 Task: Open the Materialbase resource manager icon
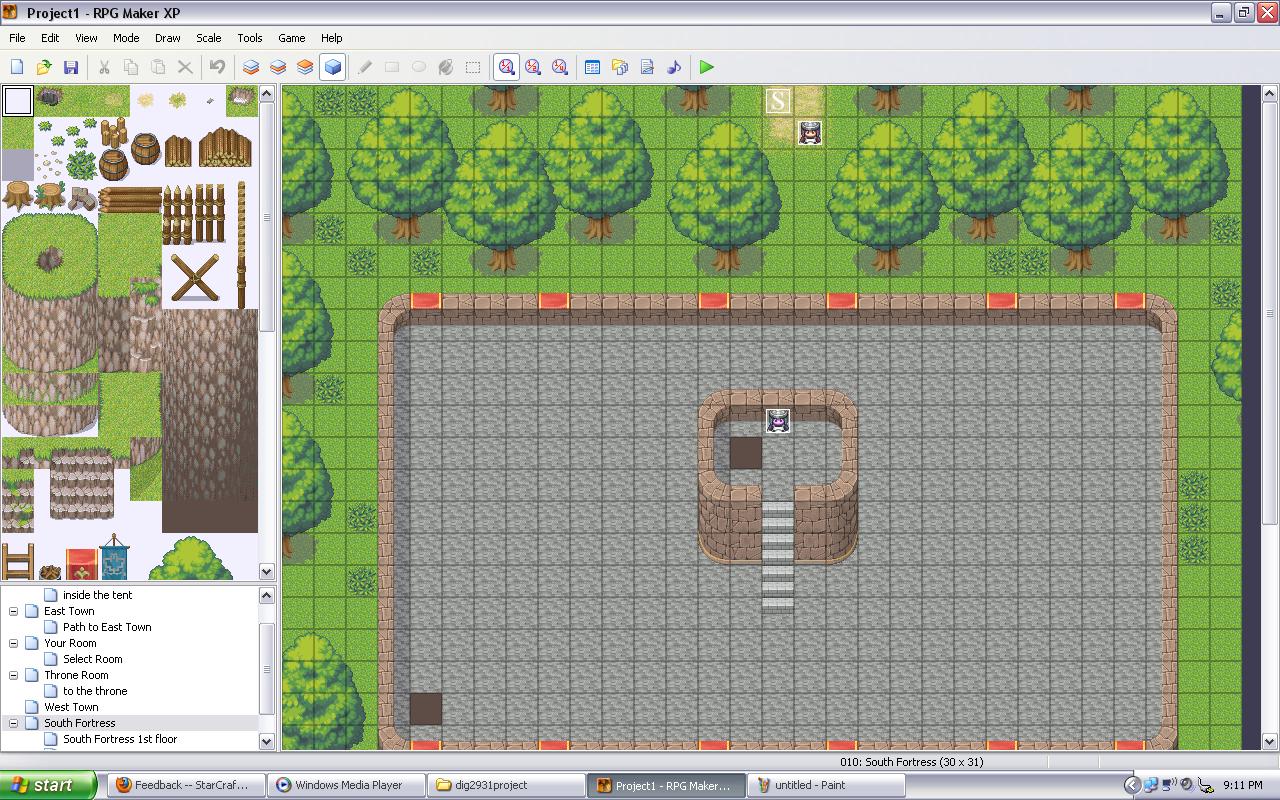pyautogui.click(x=620, y=67)
